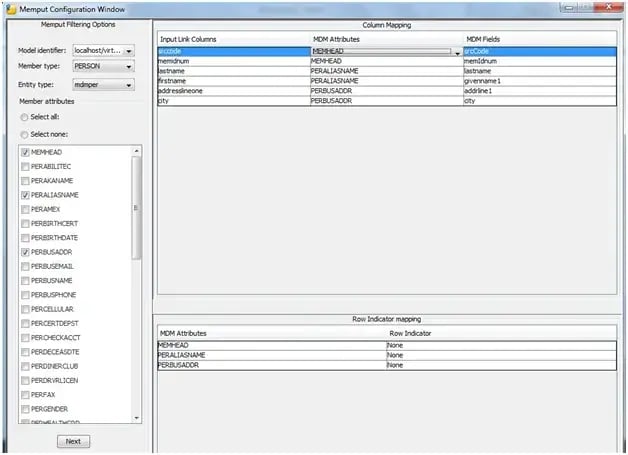Image resolution: width=628 pixels, height=455 pixels.
Task: Click the srcCode MDM field cell
Action: pos(540,51)
